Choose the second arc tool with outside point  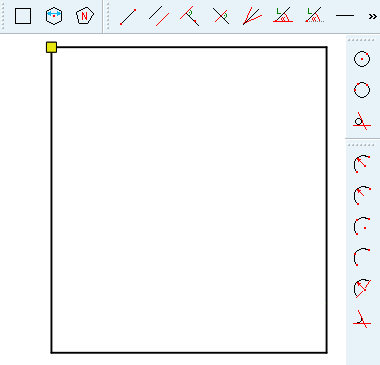pos(362,195)
